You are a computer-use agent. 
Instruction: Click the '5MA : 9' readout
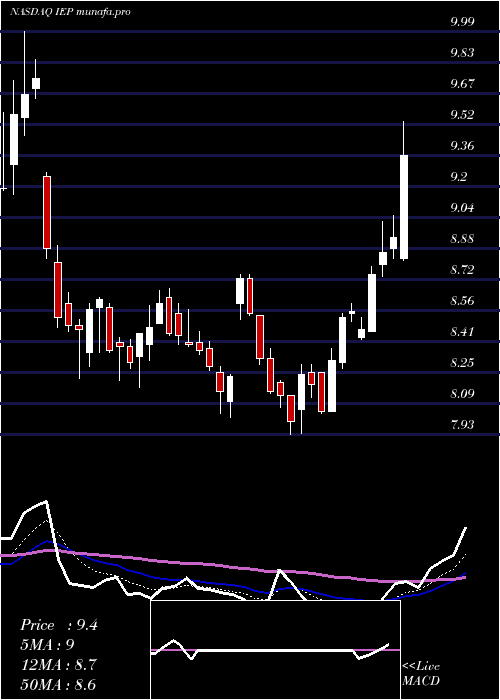pos(47,645)
